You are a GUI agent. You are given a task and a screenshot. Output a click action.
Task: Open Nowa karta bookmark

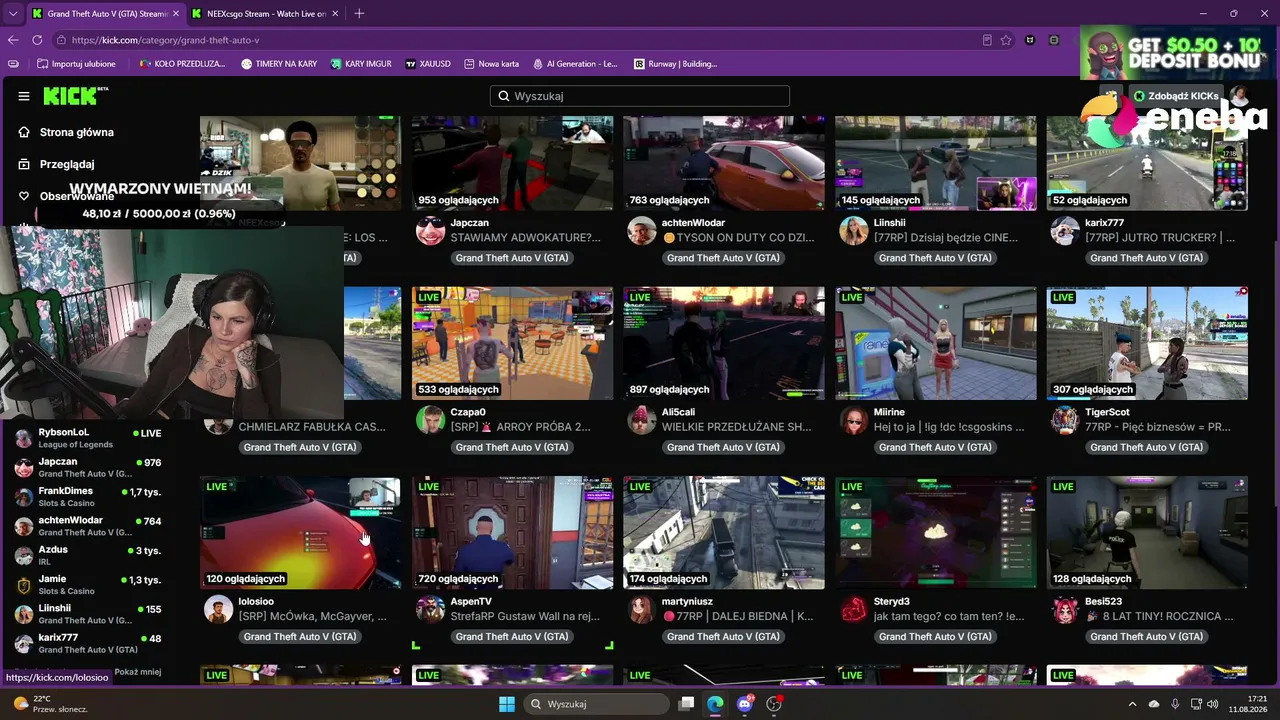click(491, 64)
